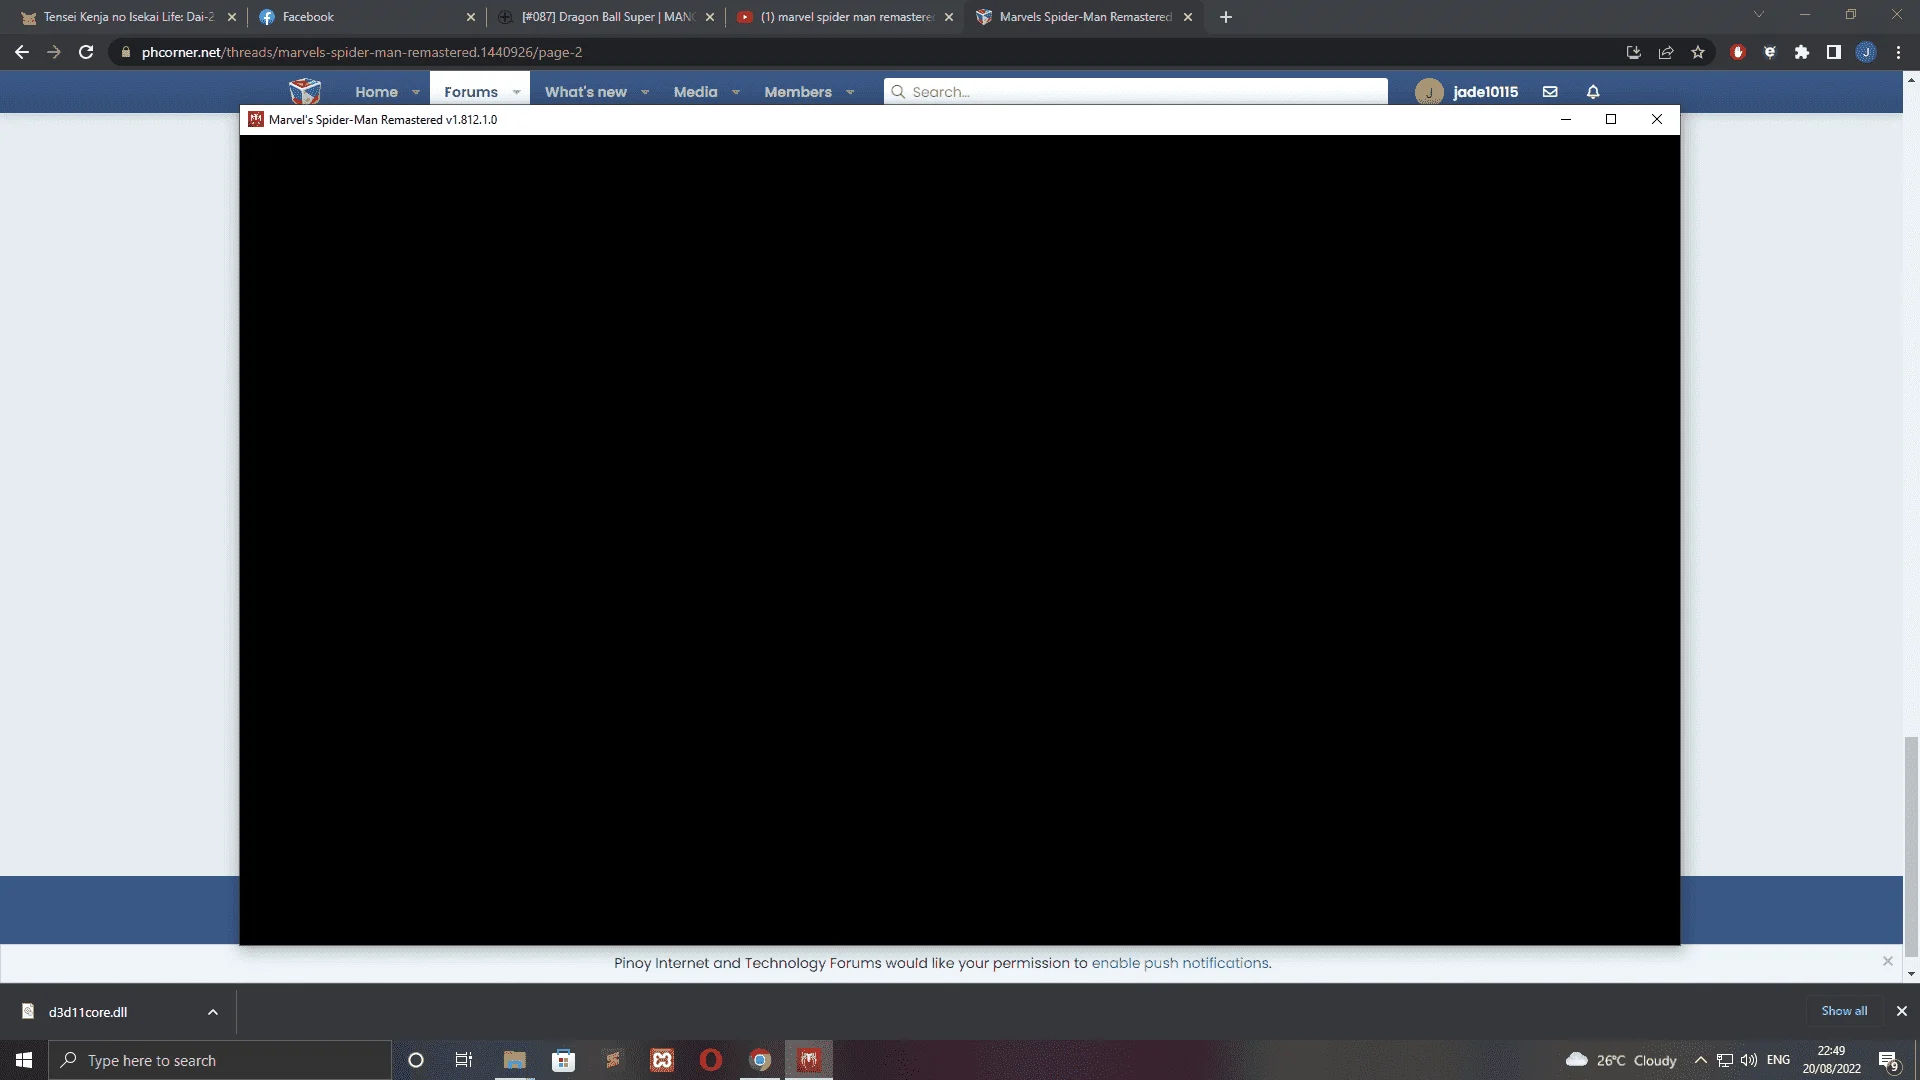Open XAMPP from taskbar
This screenshot has height=1080, width=1920.
[x=662, y=1060]
